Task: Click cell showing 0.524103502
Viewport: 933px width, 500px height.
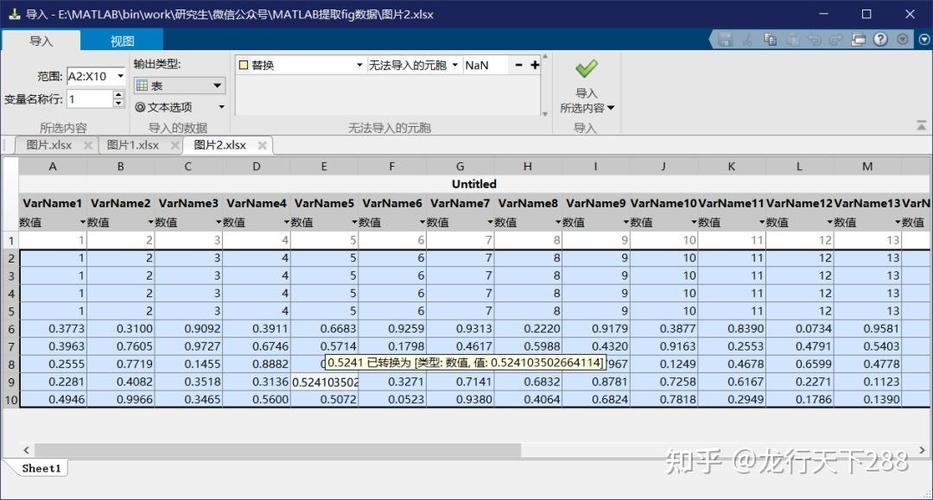Action: pyautogui.click(x=324, y=382)
